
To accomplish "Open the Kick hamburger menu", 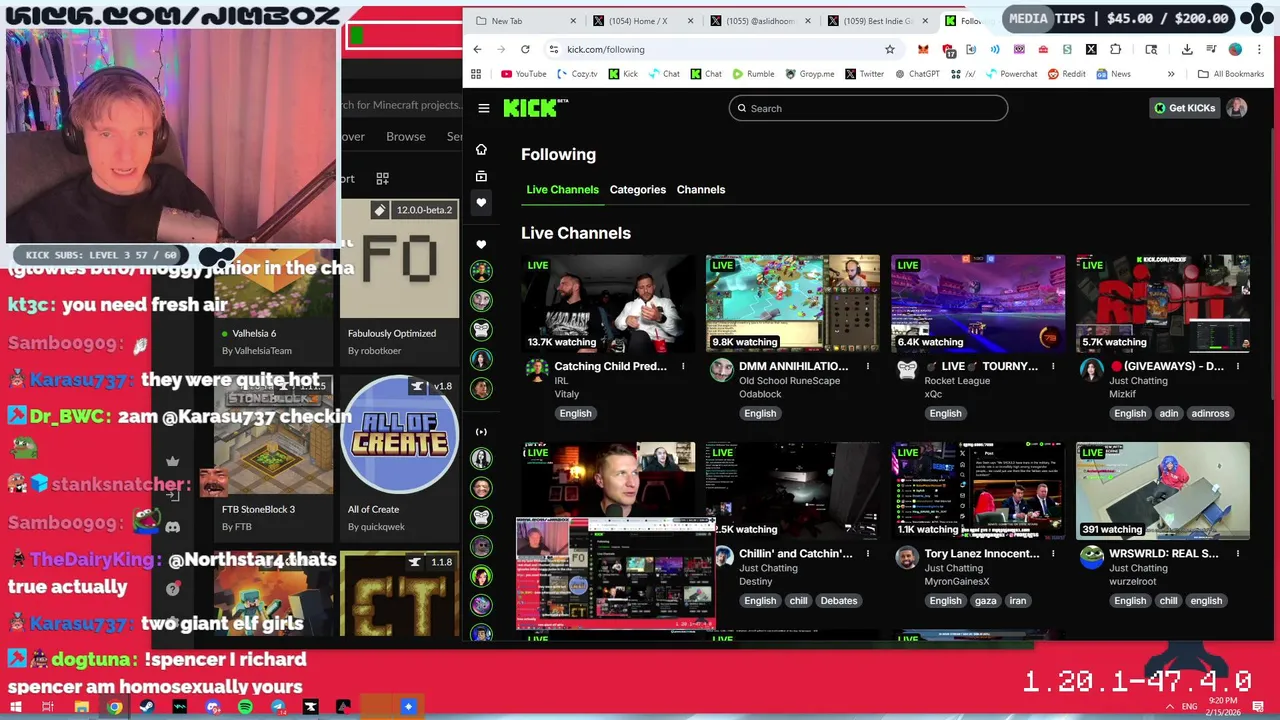I will (x=484, y=108).
